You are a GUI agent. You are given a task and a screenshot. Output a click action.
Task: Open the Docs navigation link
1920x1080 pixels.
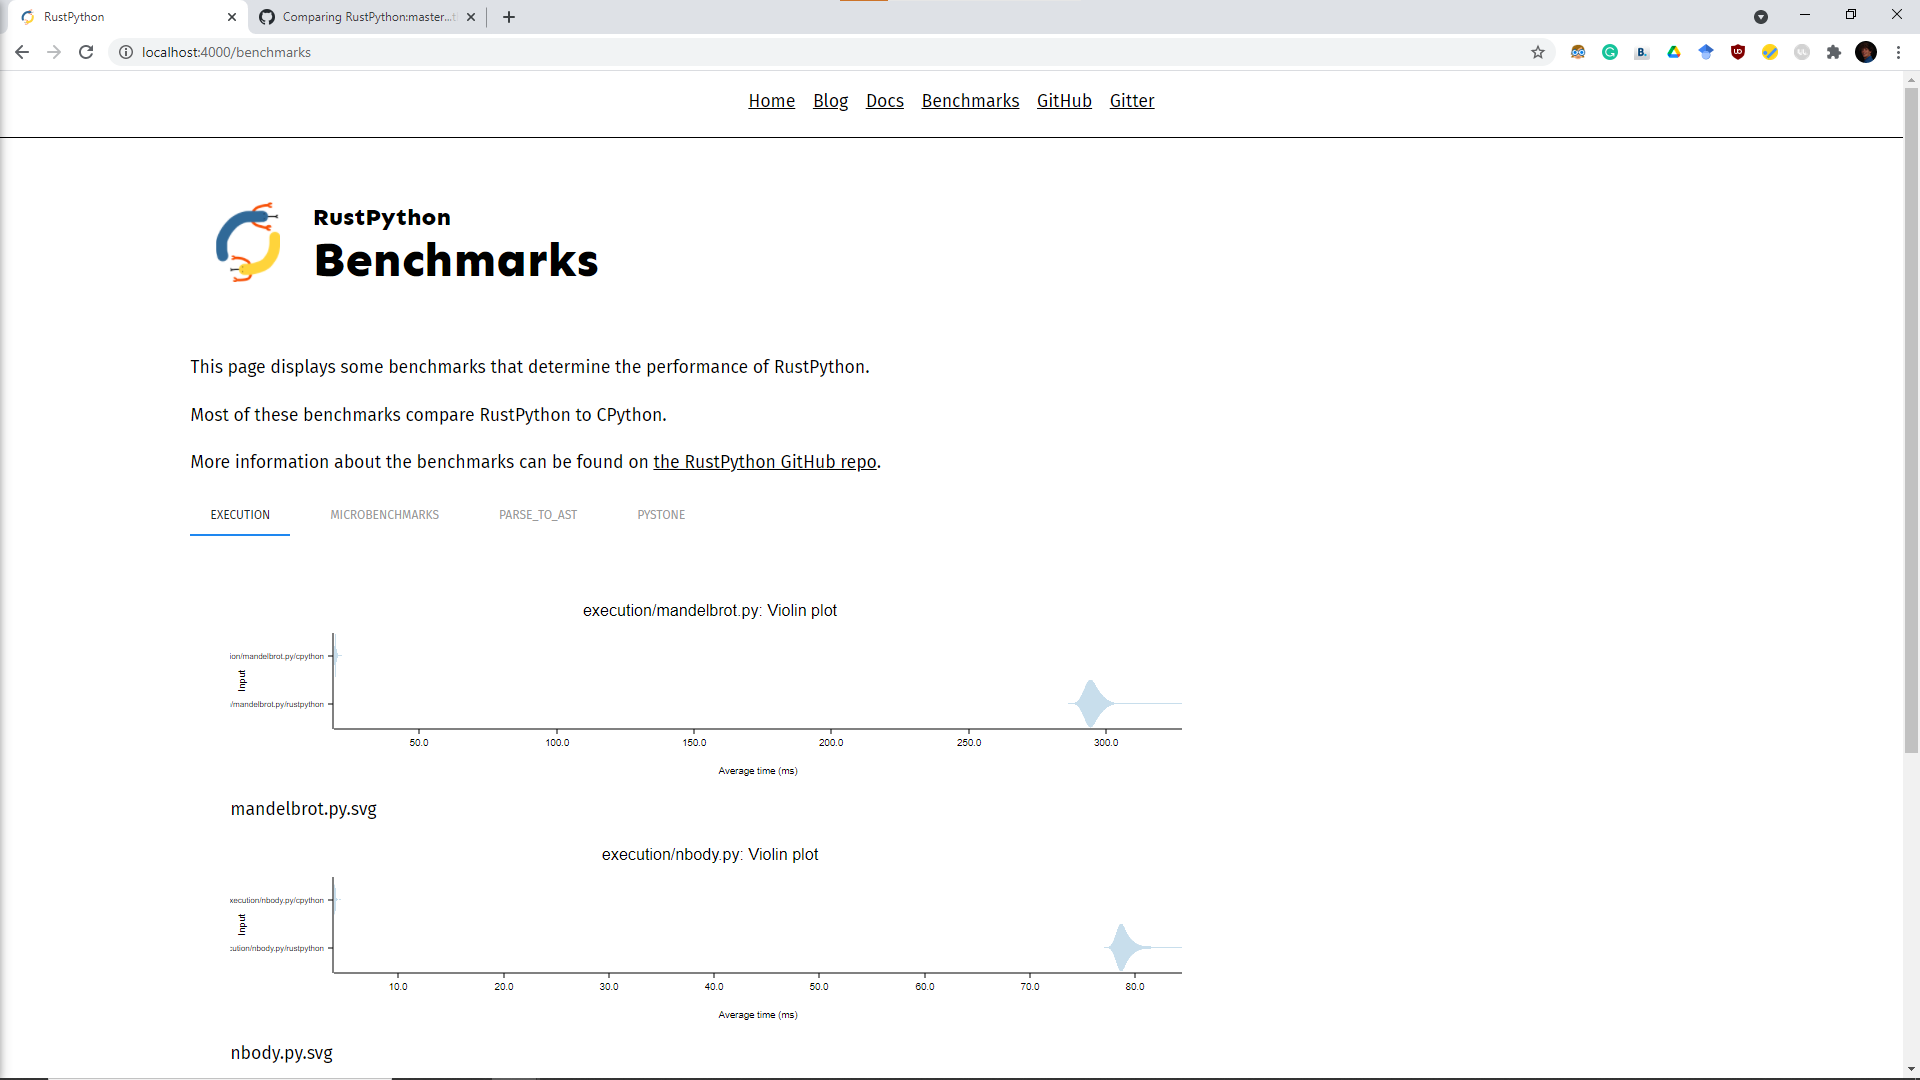(884, 101)
